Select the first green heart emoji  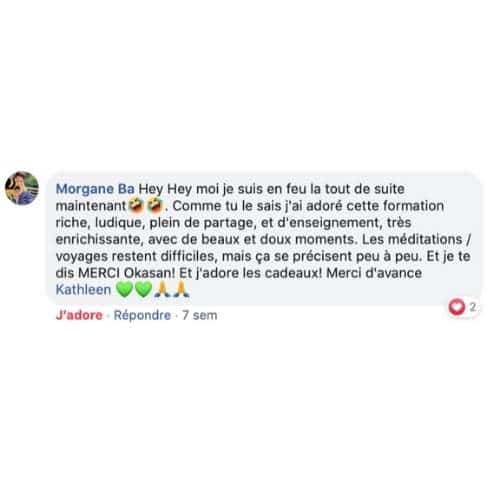[124, 289]
